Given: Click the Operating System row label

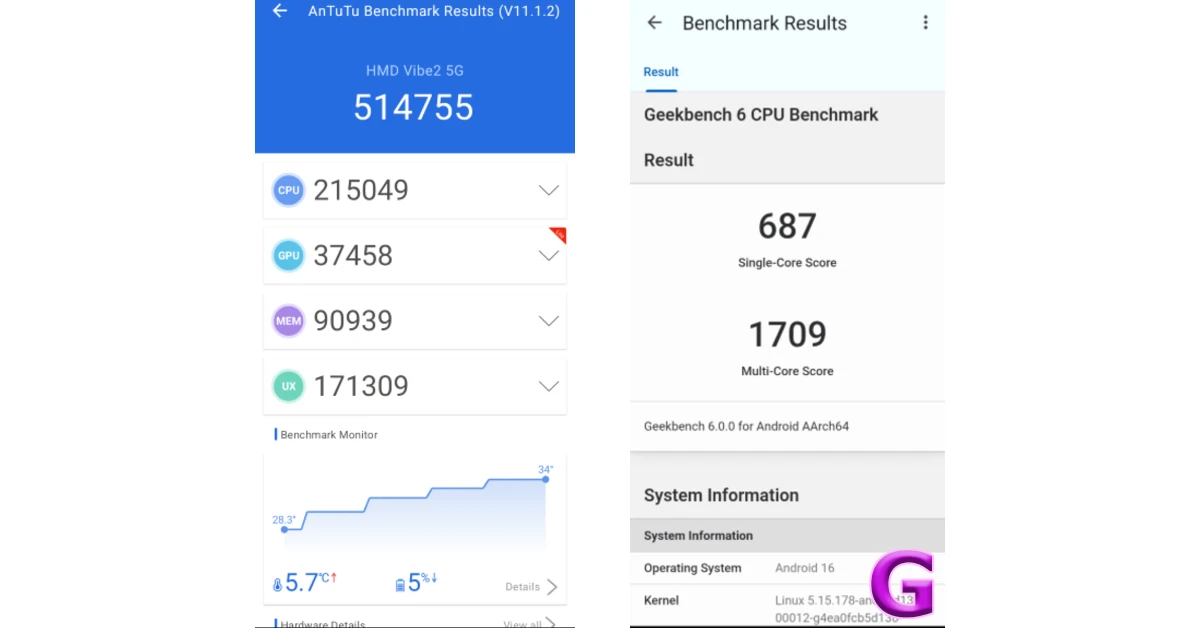Looking at the screenshot, I should 692,568.
